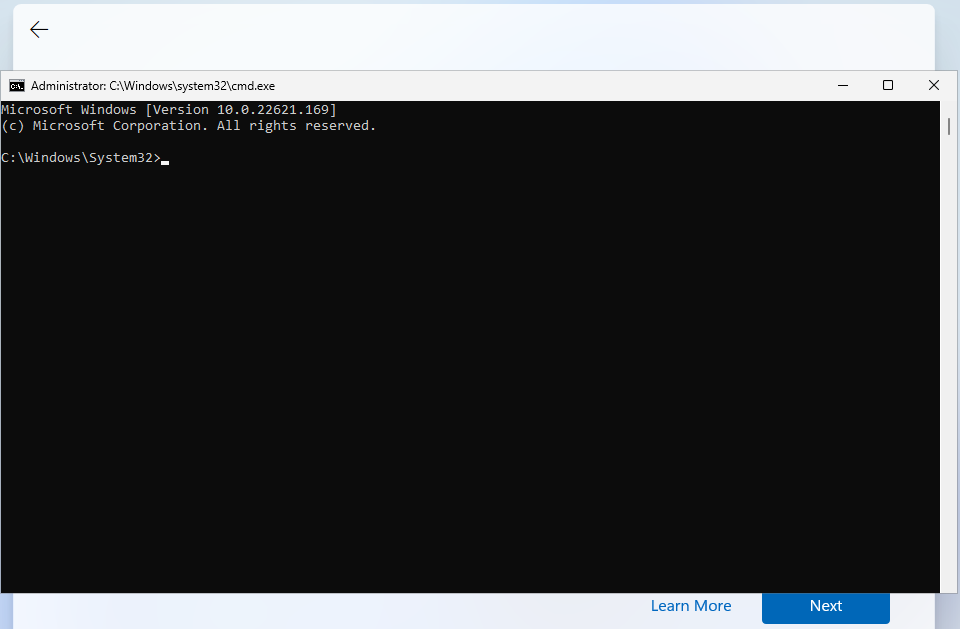Click the scrollbar thumb on the right edge
960x629 pixels.
[x=946, y=126]
